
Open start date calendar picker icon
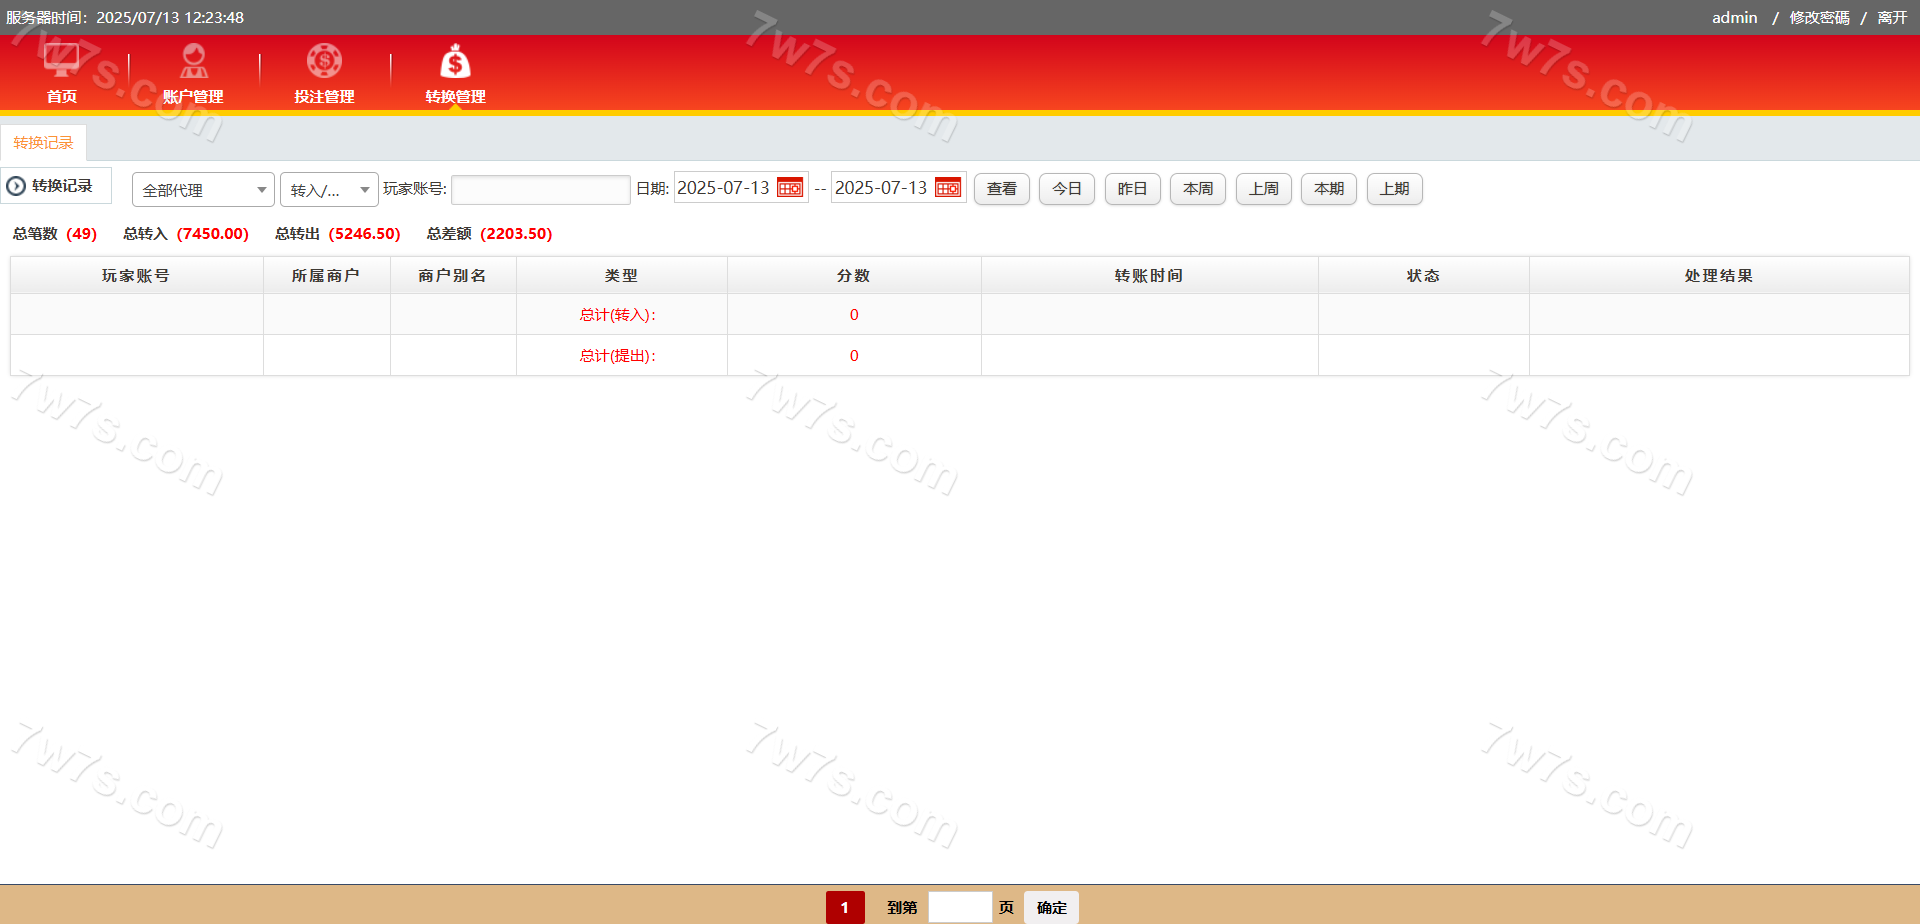(x=790, y=188)
